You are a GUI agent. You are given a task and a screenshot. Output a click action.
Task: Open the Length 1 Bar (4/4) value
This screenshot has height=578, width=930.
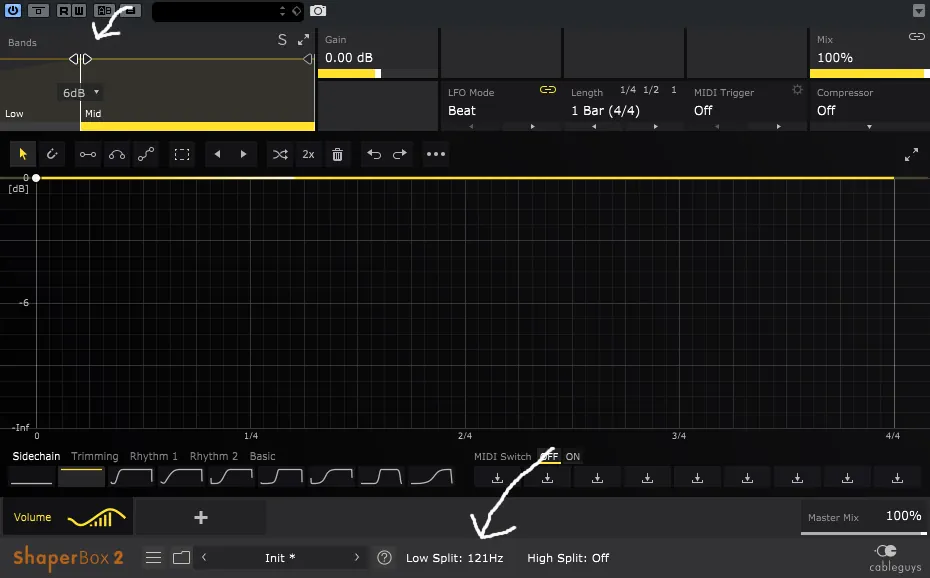tap(605, 111)
